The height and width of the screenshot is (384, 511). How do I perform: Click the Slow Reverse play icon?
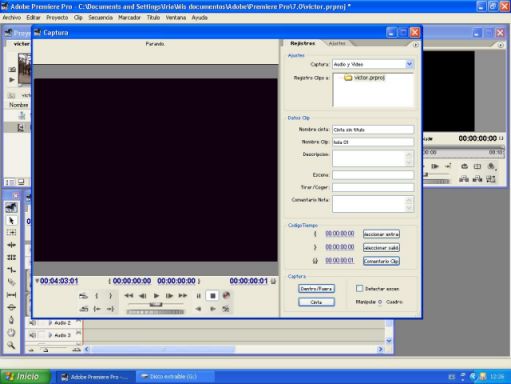click(x=199, y=309)
